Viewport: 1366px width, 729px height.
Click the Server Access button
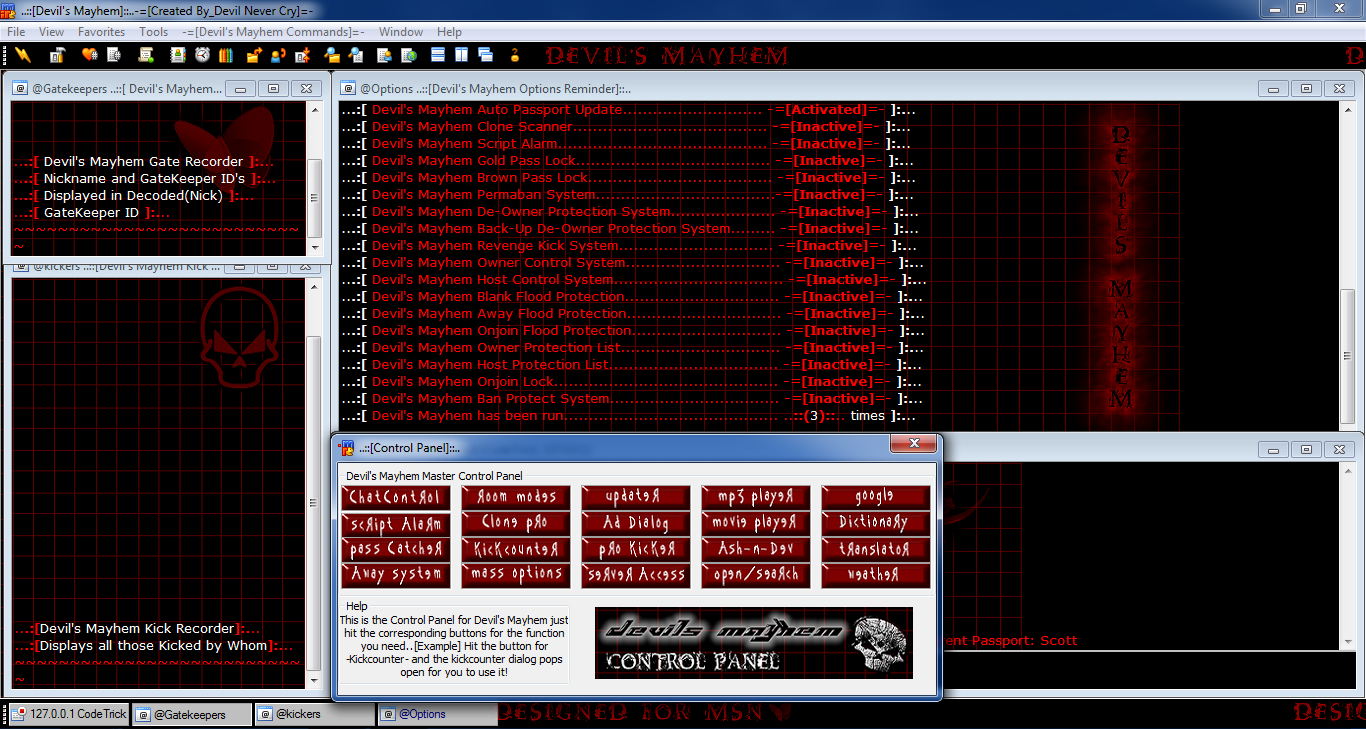636,575
